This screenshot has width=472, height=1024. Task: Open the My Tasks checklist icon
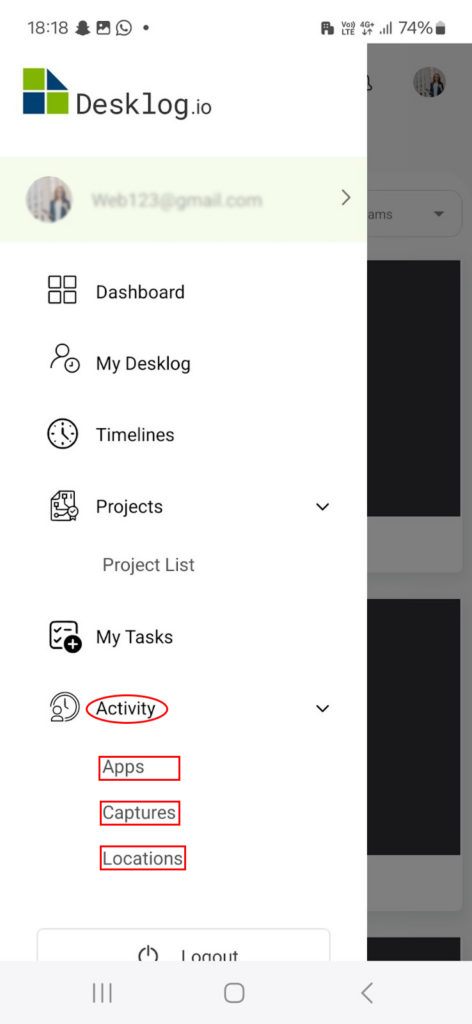pos(65,637)
